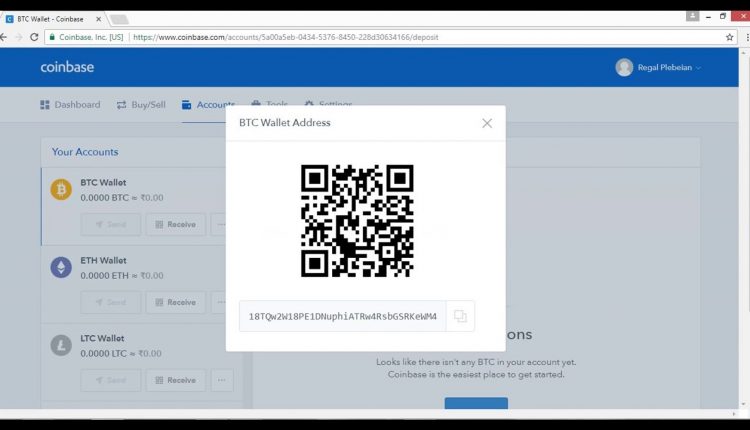The height and width of the screenshot is (430, 750).
Task: Click Receive under LTC Wallet
Action: pos(176,380)
